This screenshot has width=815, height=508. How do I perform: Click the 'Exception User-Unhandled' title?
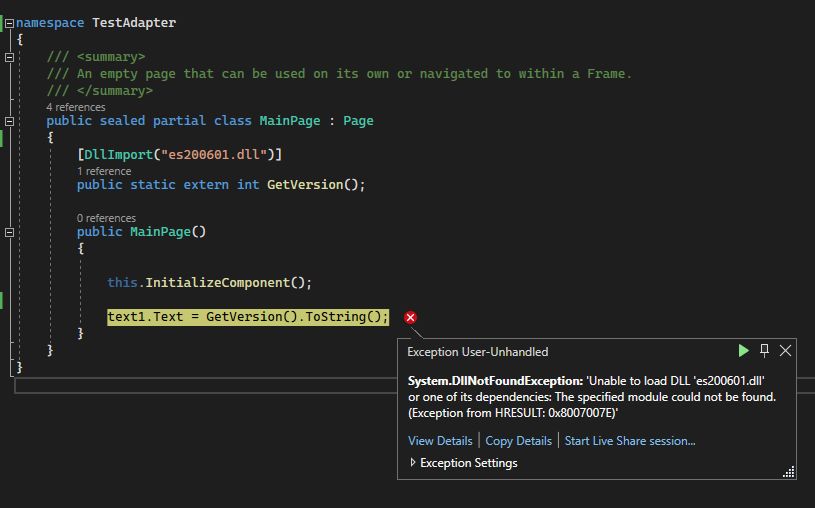coord(478,351)
